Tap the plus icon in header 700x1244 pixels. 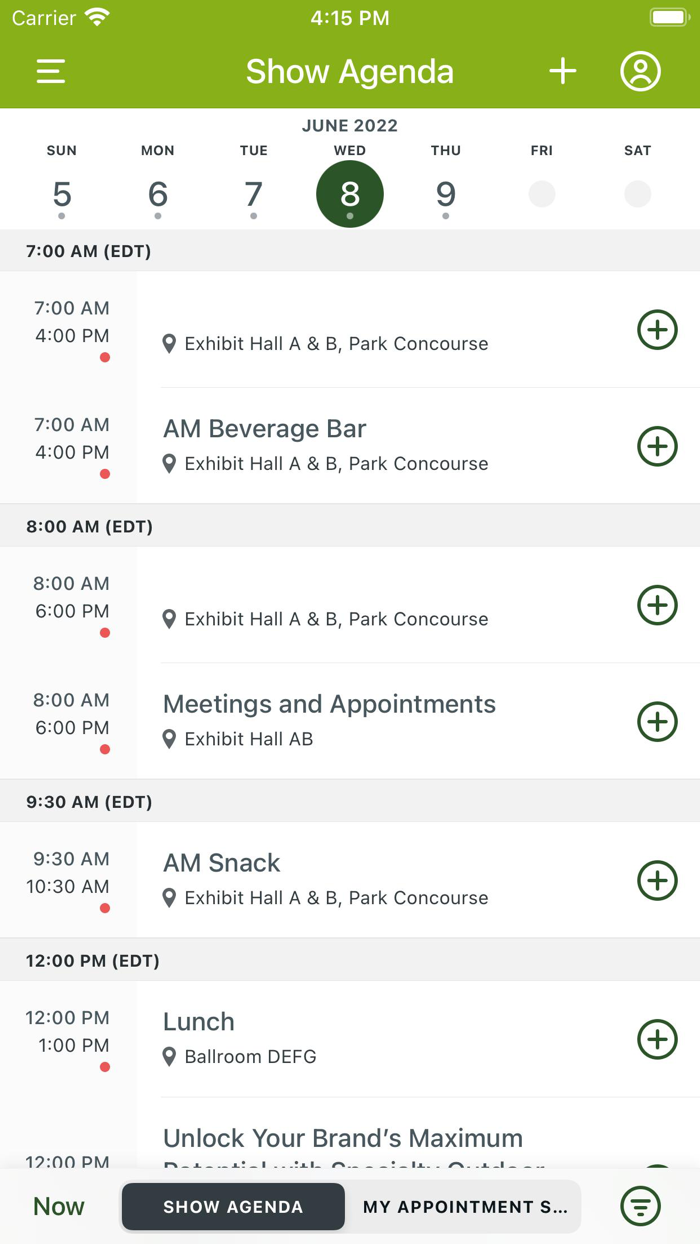coord(562,71)
